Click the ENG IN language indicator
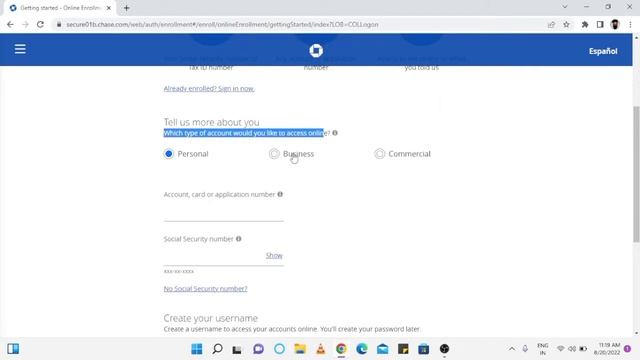 (x=542, y=349)
